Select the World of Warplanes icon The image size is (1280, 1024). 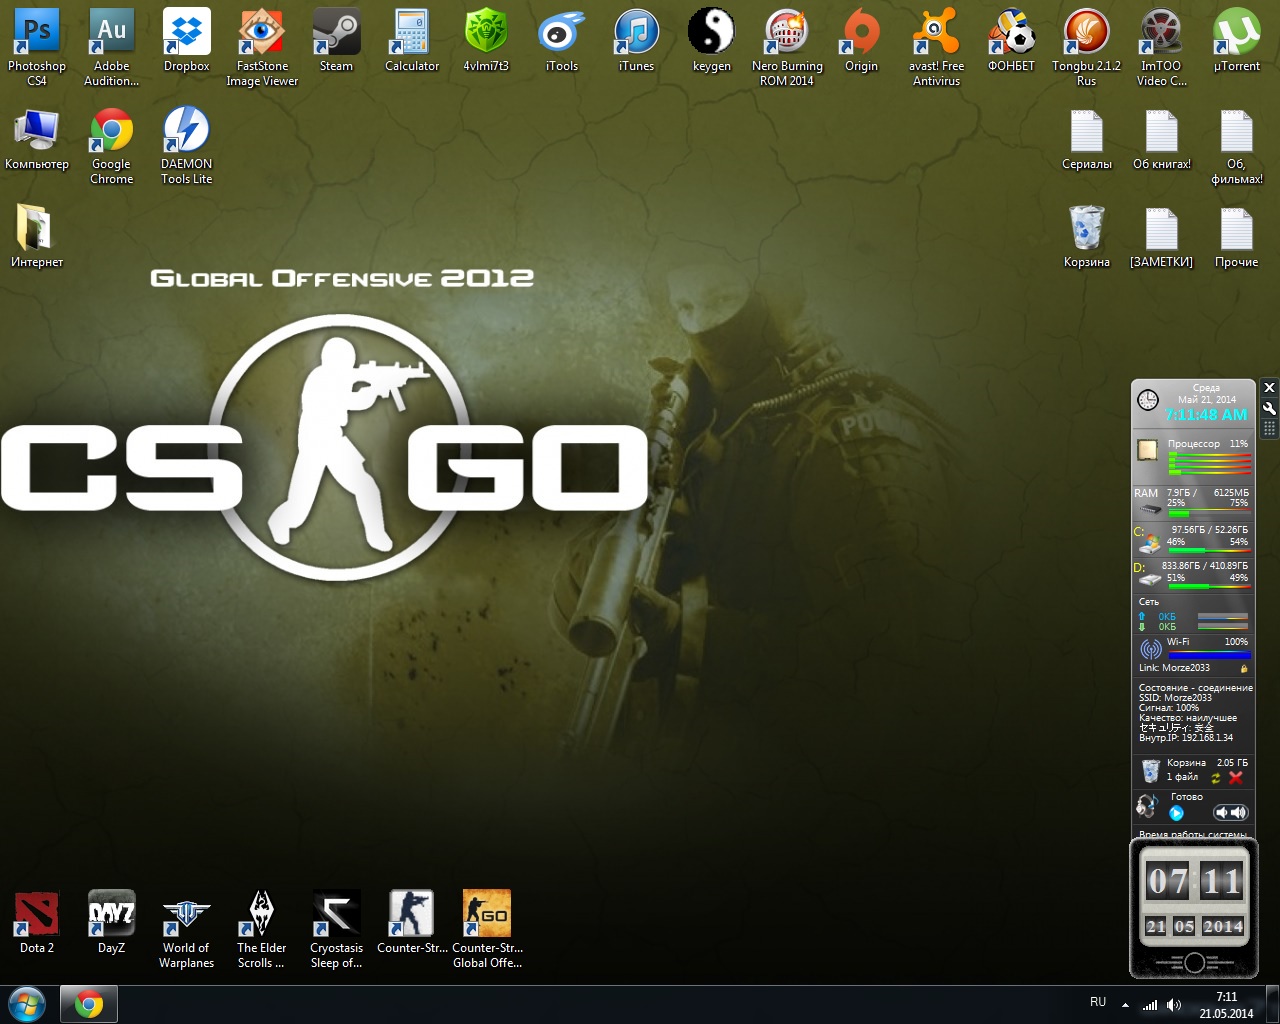(186, 914)
